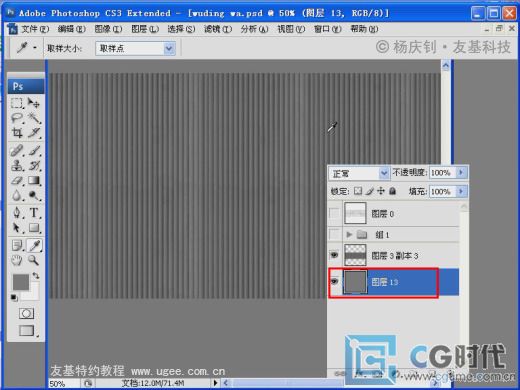520x390 pixels.
Task: Toggle Quick Mask mode
Action: (x=26, y=313)
